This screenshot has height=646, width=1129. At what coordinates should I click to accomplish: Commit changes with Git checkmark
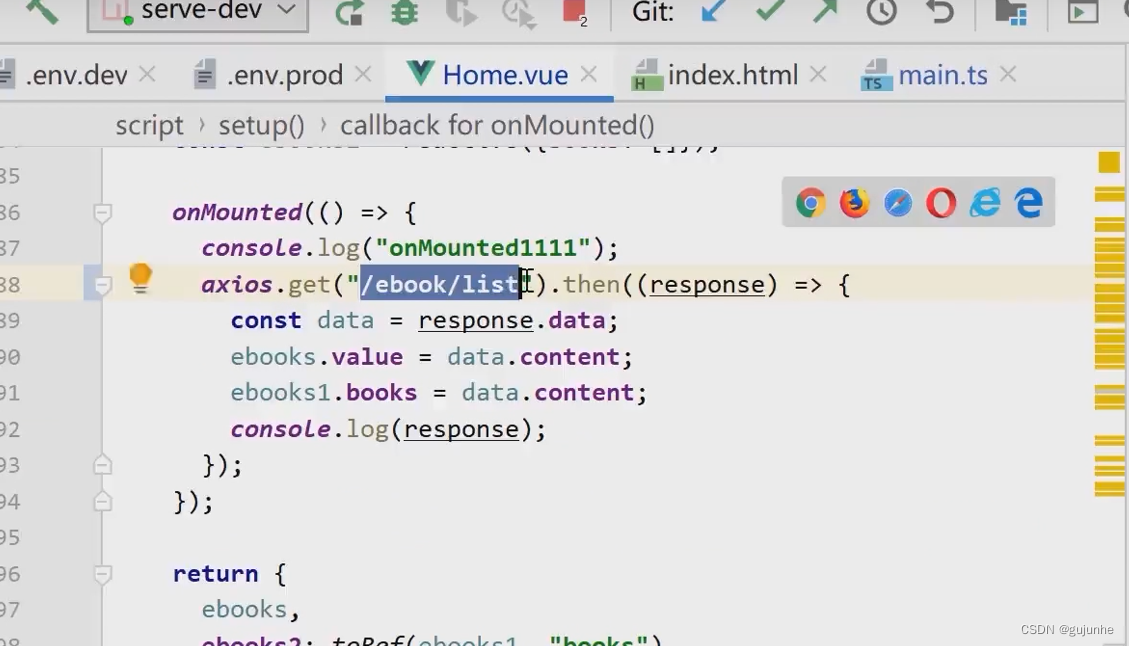point(770,12)
